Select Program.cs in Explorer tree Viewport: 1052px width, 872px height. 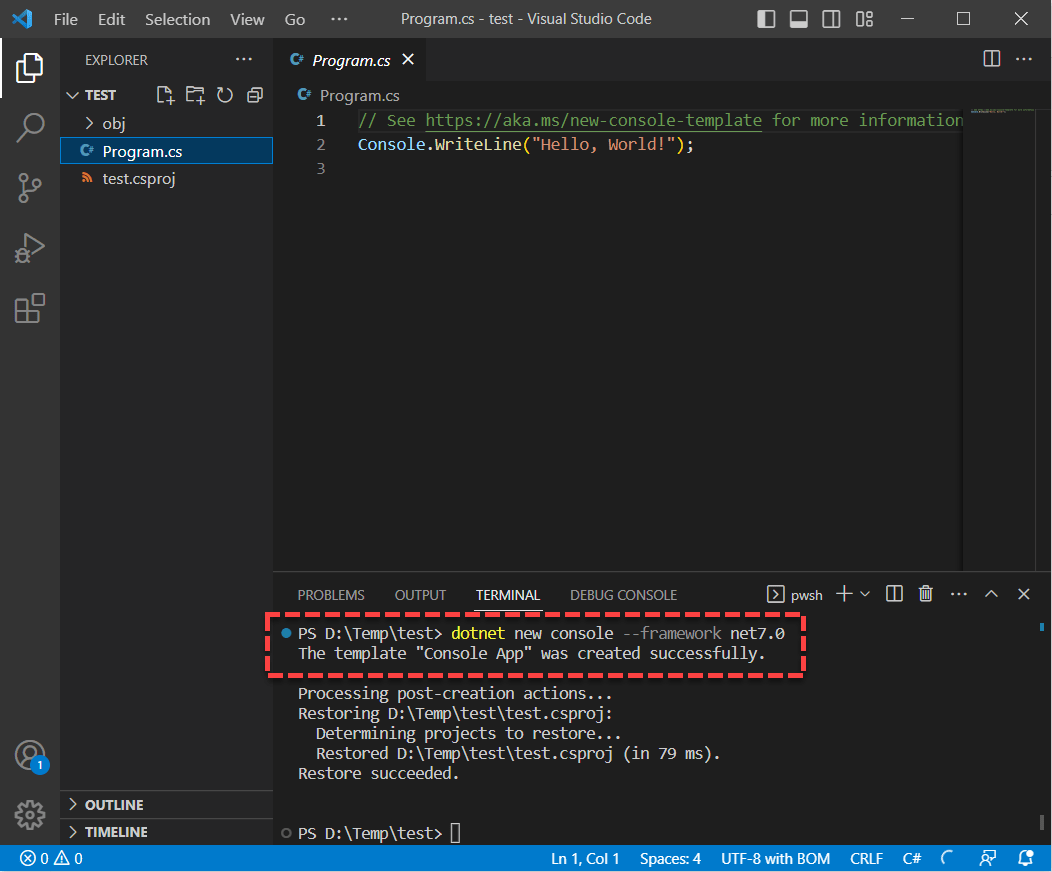[x=166, y=151]
